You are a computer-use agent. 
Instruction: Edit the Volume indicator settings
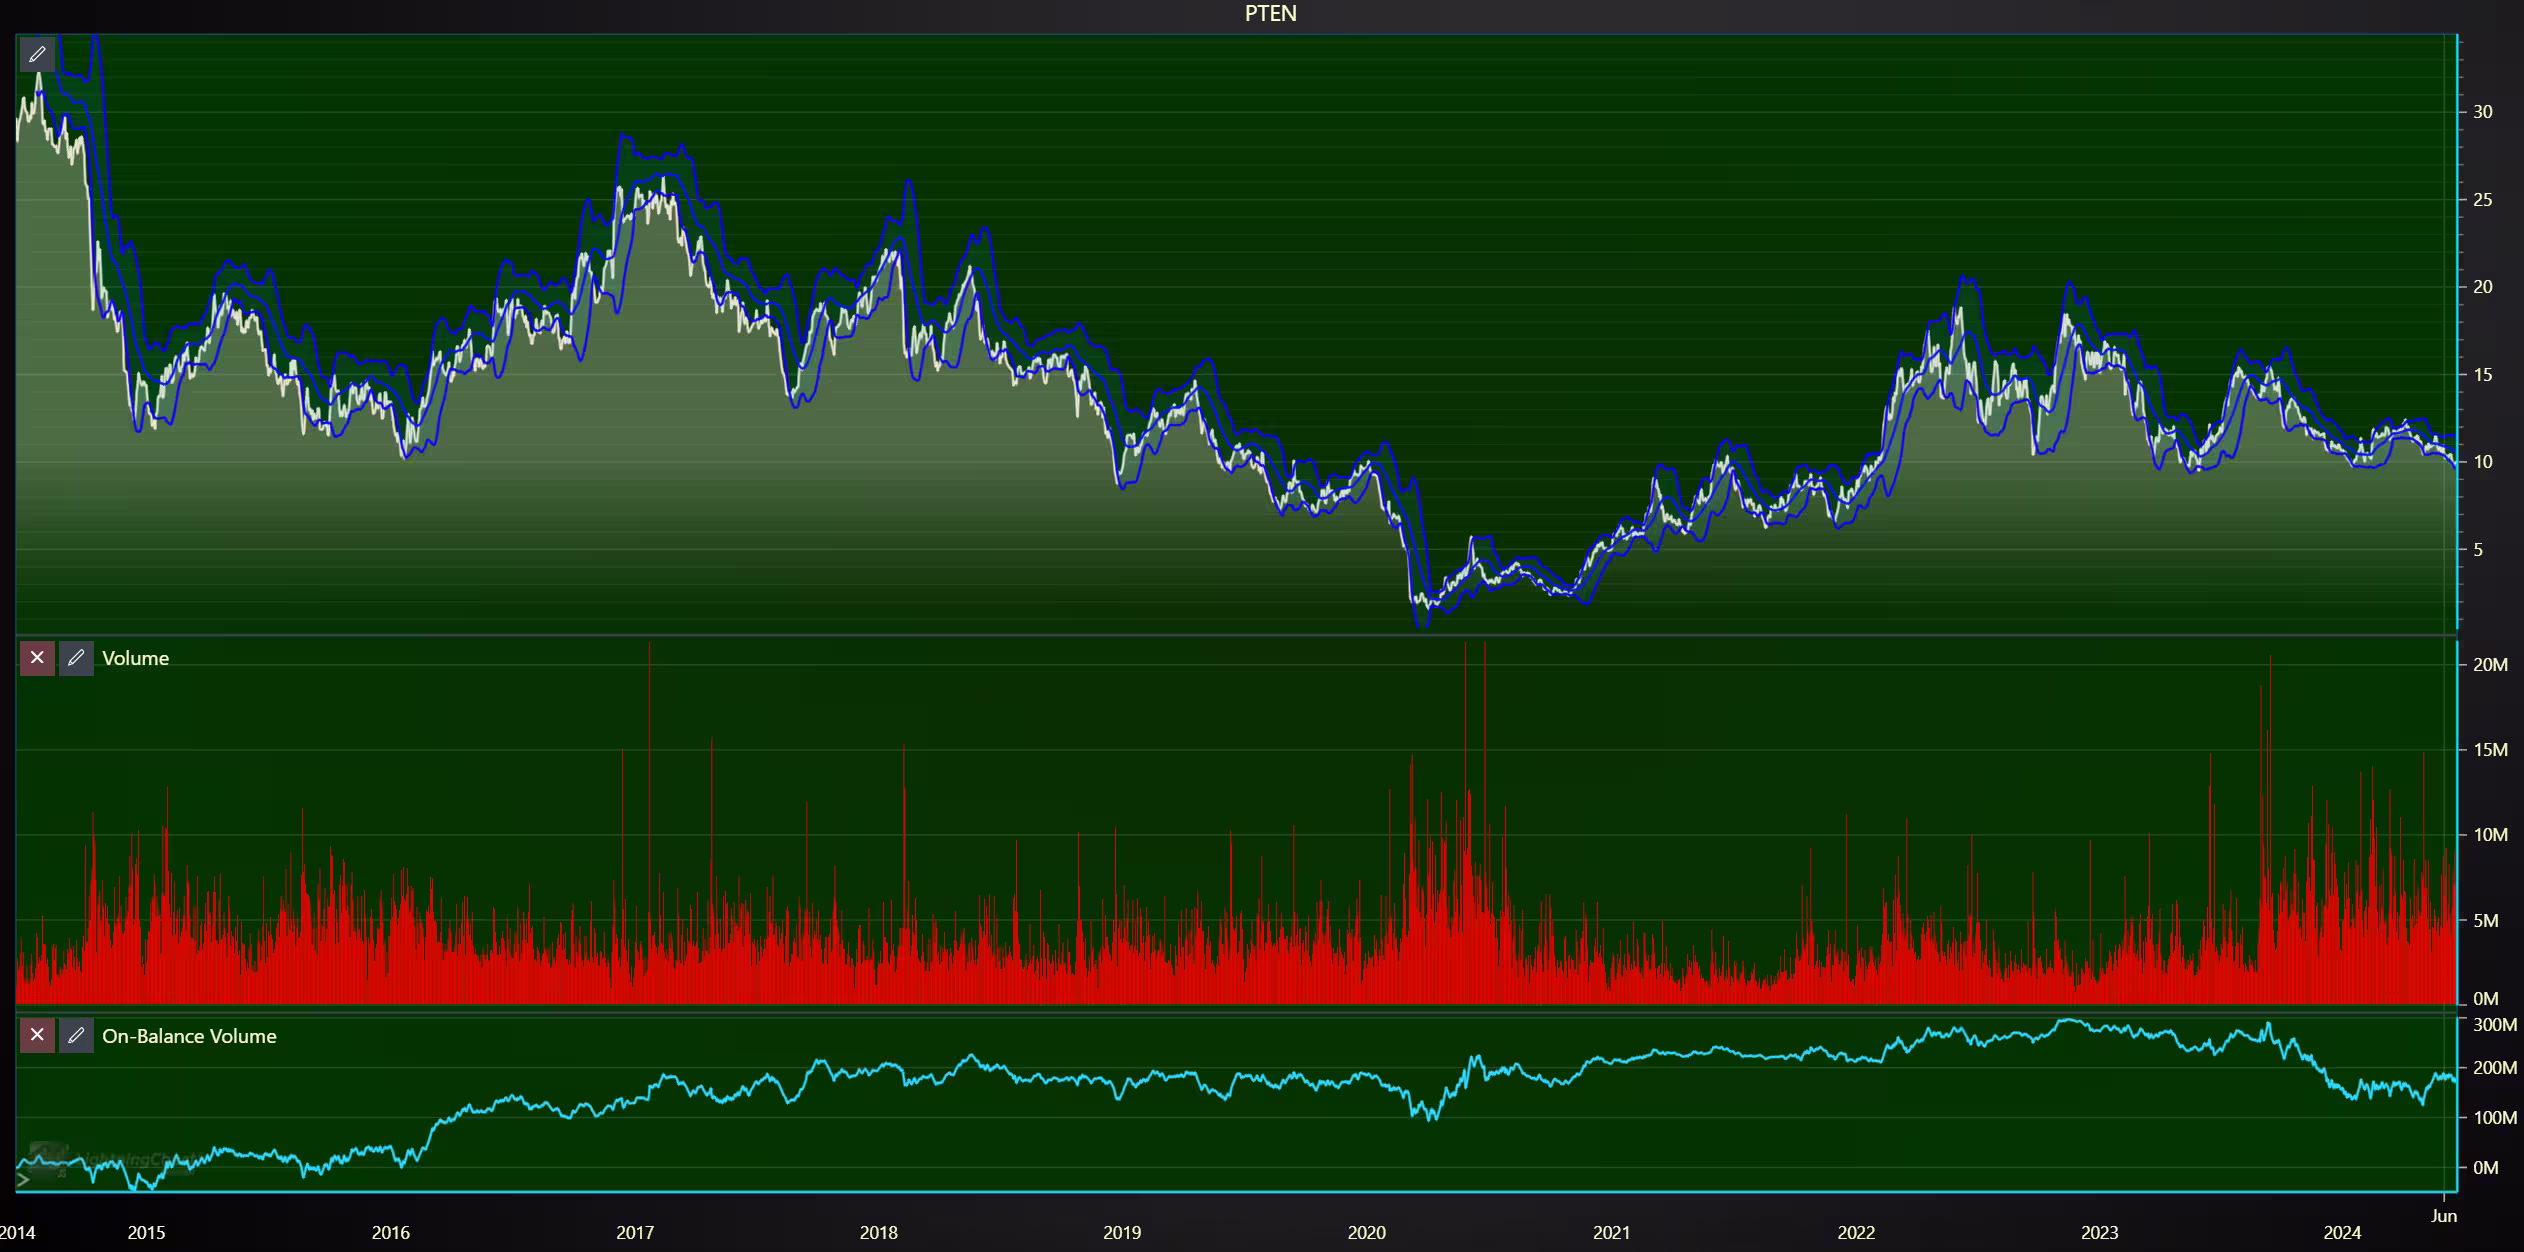point(76,658)
